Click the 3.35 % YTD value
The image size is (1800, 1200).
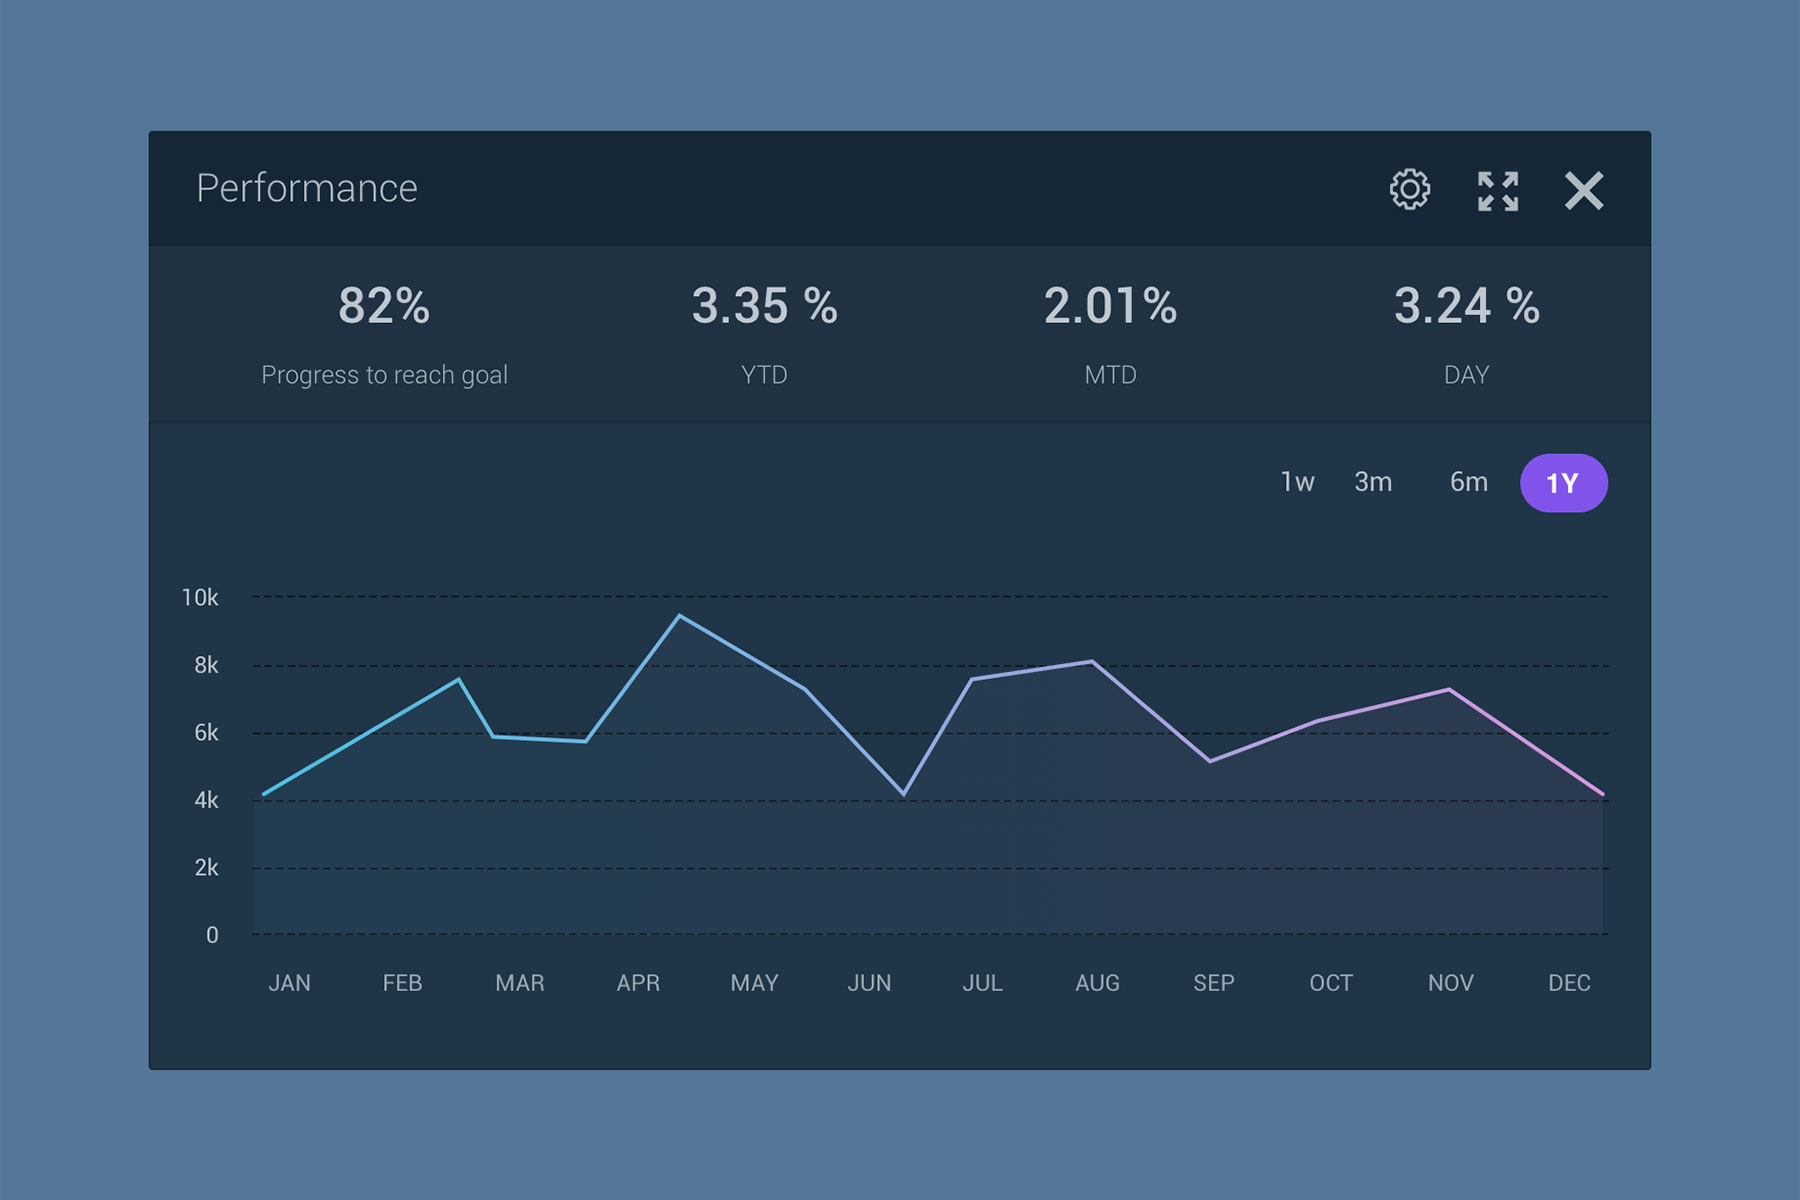[764, 306]
